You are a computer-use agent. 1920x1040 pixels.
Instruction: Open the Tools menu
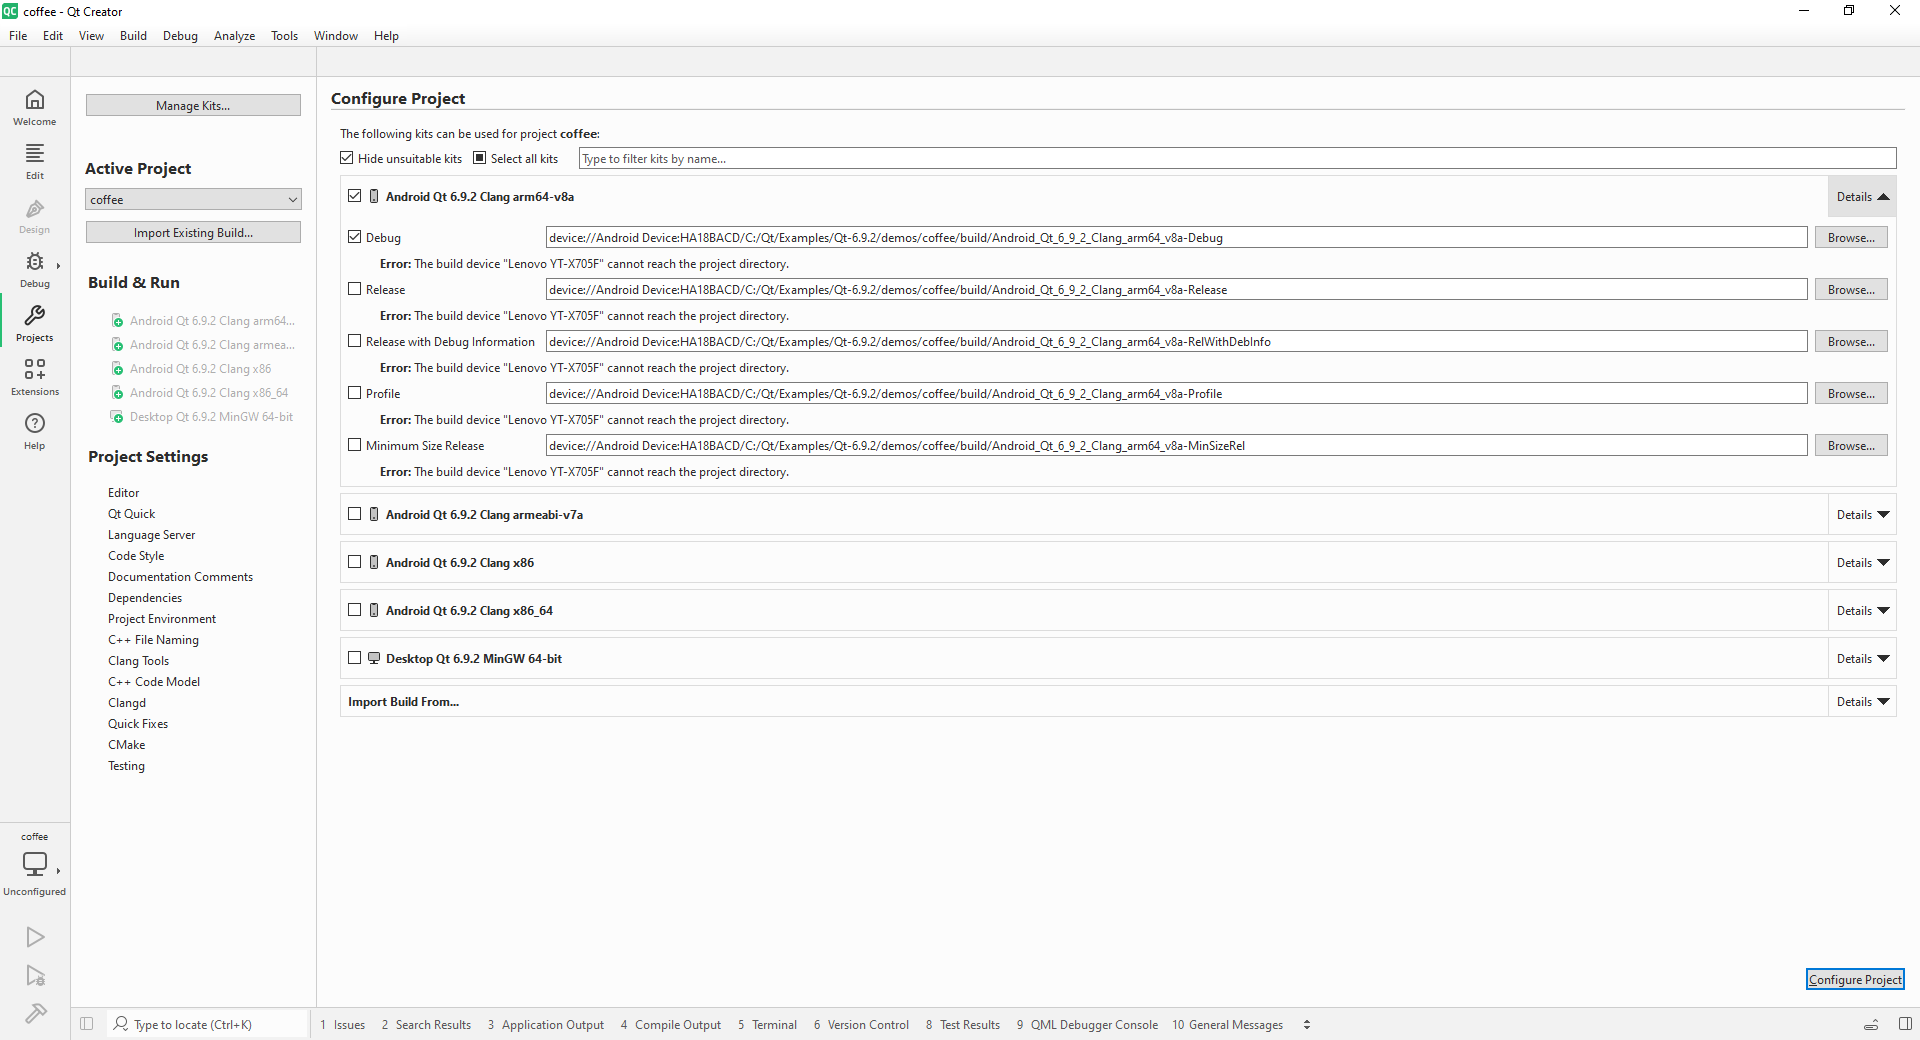[x=284, y=36]
